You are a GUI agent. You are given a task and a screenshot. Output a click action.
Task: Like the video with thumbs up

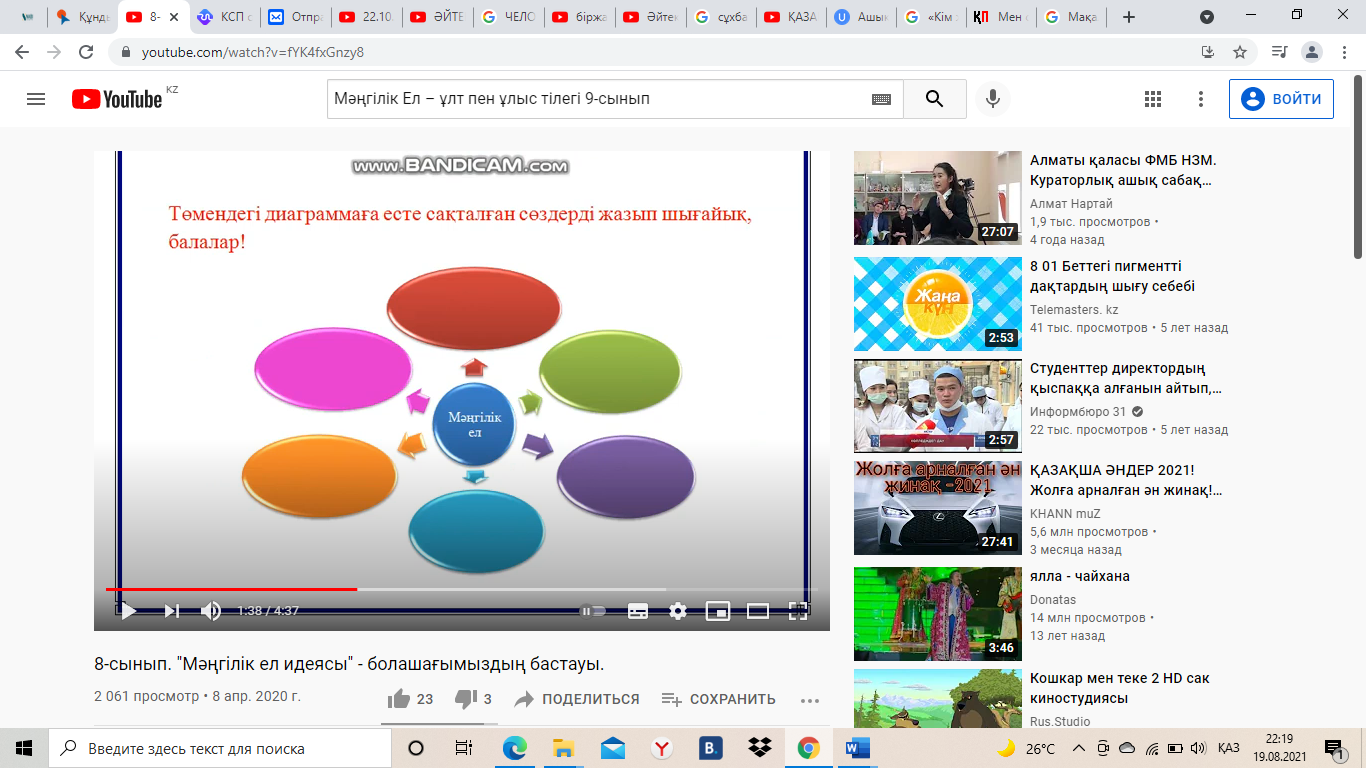(399, 699)
